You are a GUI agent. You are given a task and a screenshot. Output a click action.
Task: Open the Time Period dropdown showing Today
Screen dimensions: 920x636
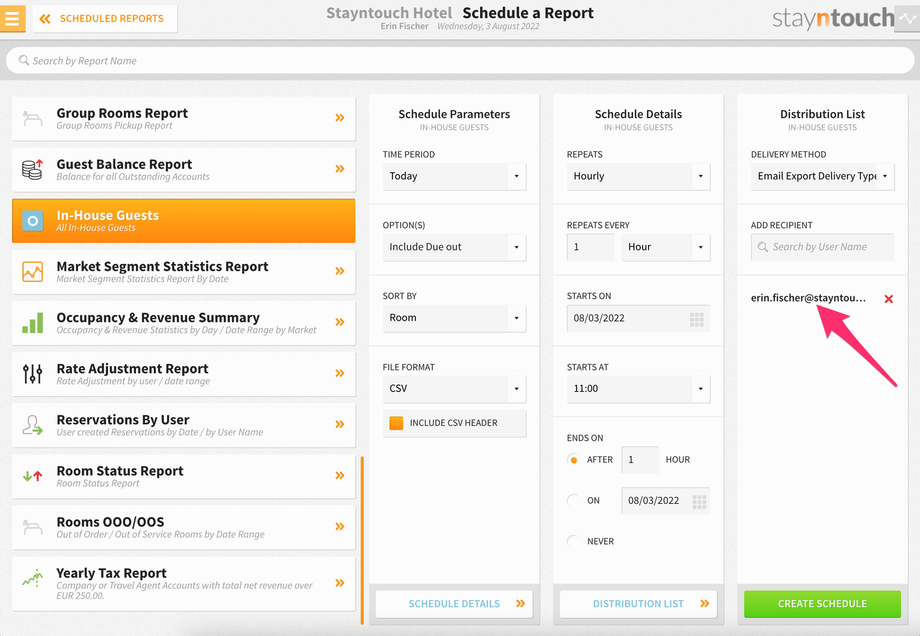(454, 176)
